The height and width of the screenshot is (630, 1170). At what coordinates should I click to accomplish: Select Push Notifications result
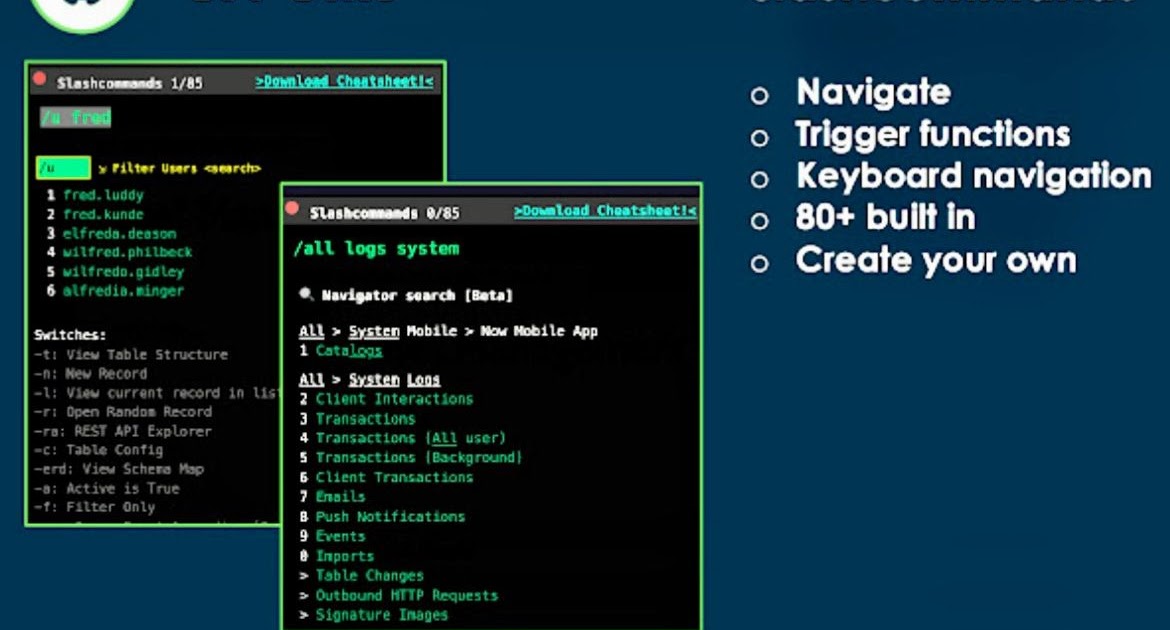click(390, 517)
